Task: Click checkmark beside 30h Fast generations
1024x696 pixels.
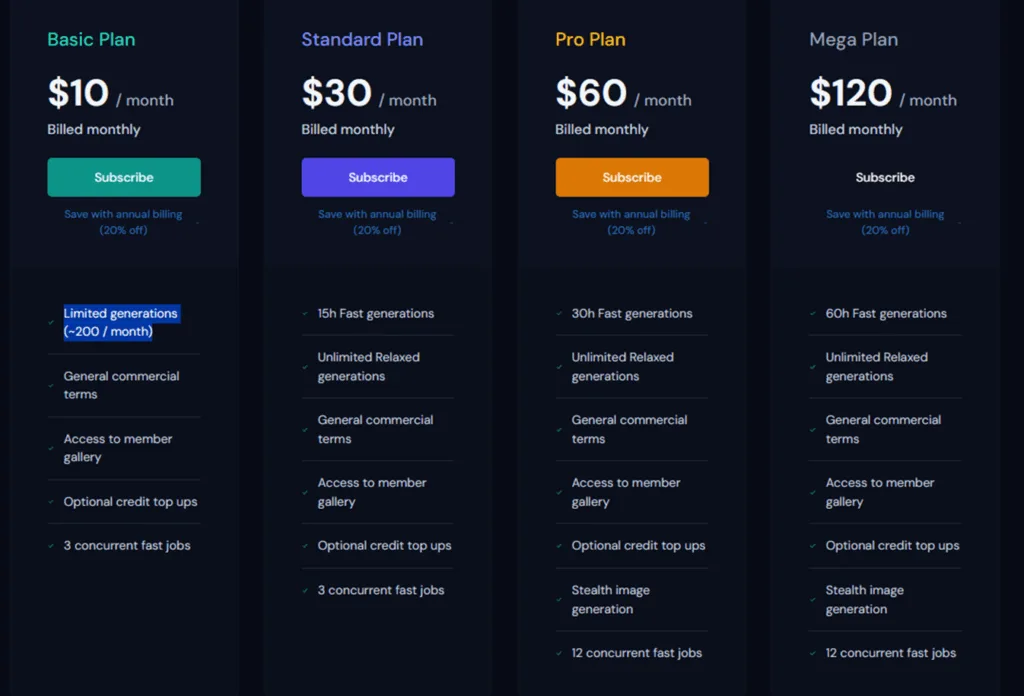Action: 559,313
